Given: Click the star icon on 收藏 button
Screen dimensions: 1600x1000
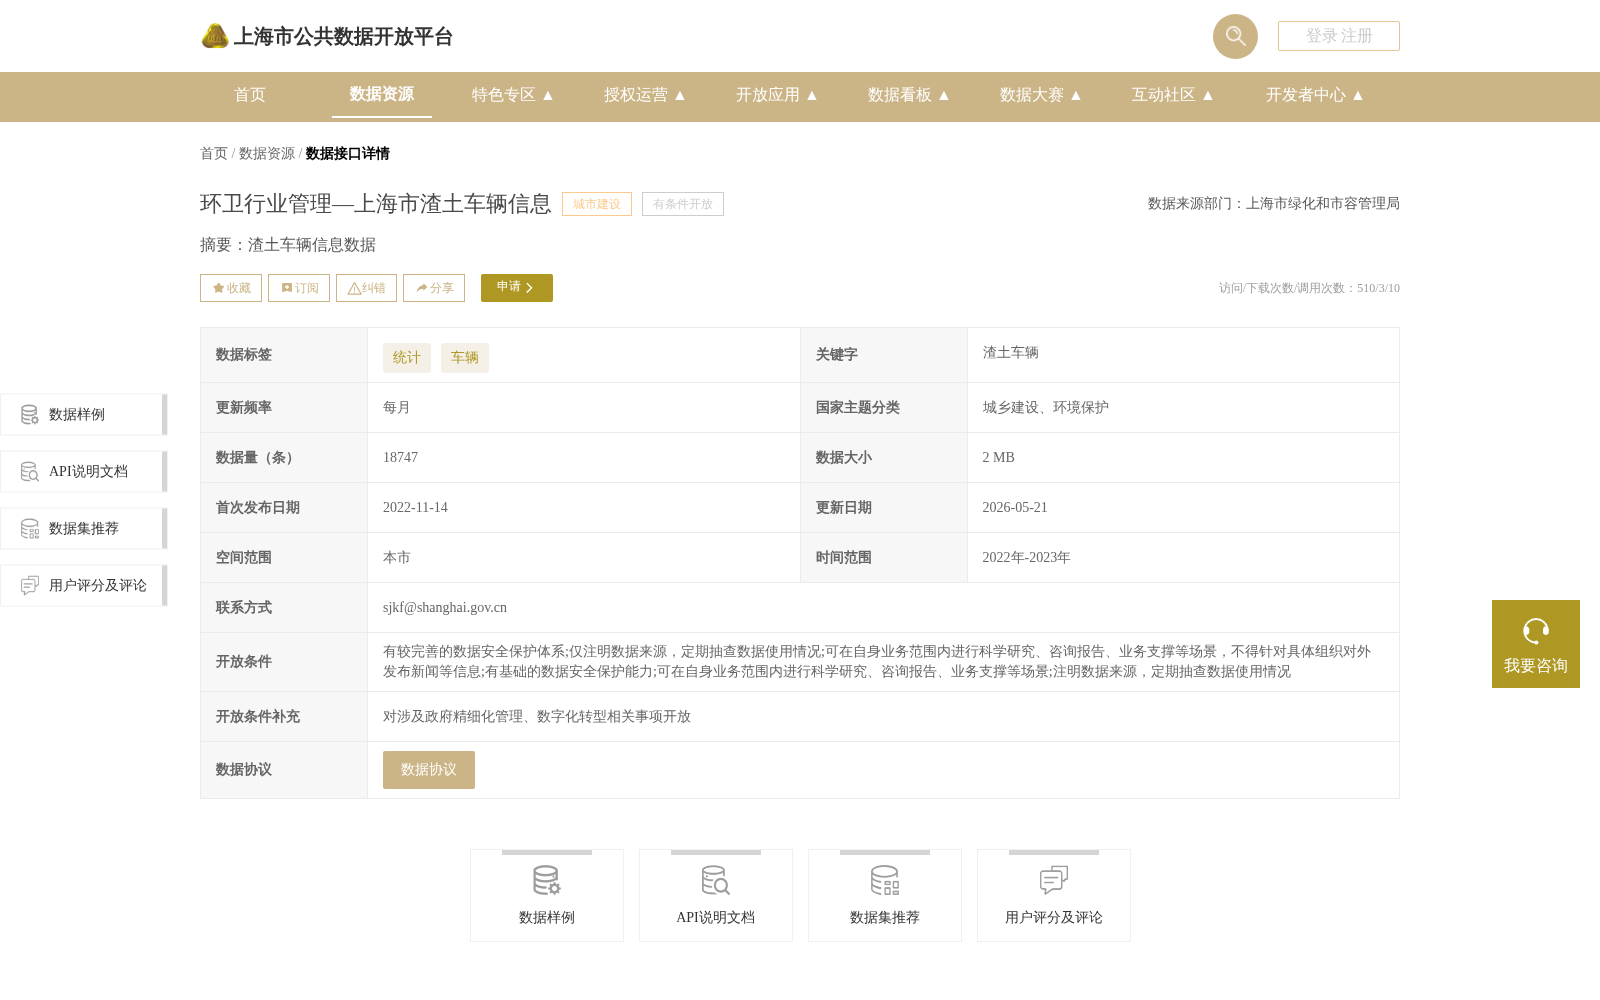Looking at the screenshot, I should coord(218,288).
